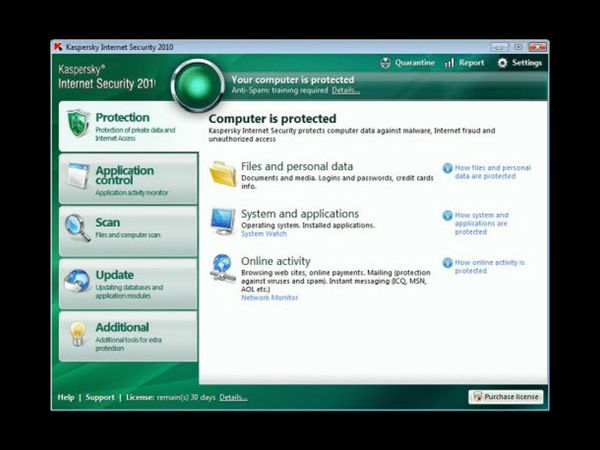Open How files and personal data are protected
The width and height of the screenshot is (600, 450).
pos(493,172)
